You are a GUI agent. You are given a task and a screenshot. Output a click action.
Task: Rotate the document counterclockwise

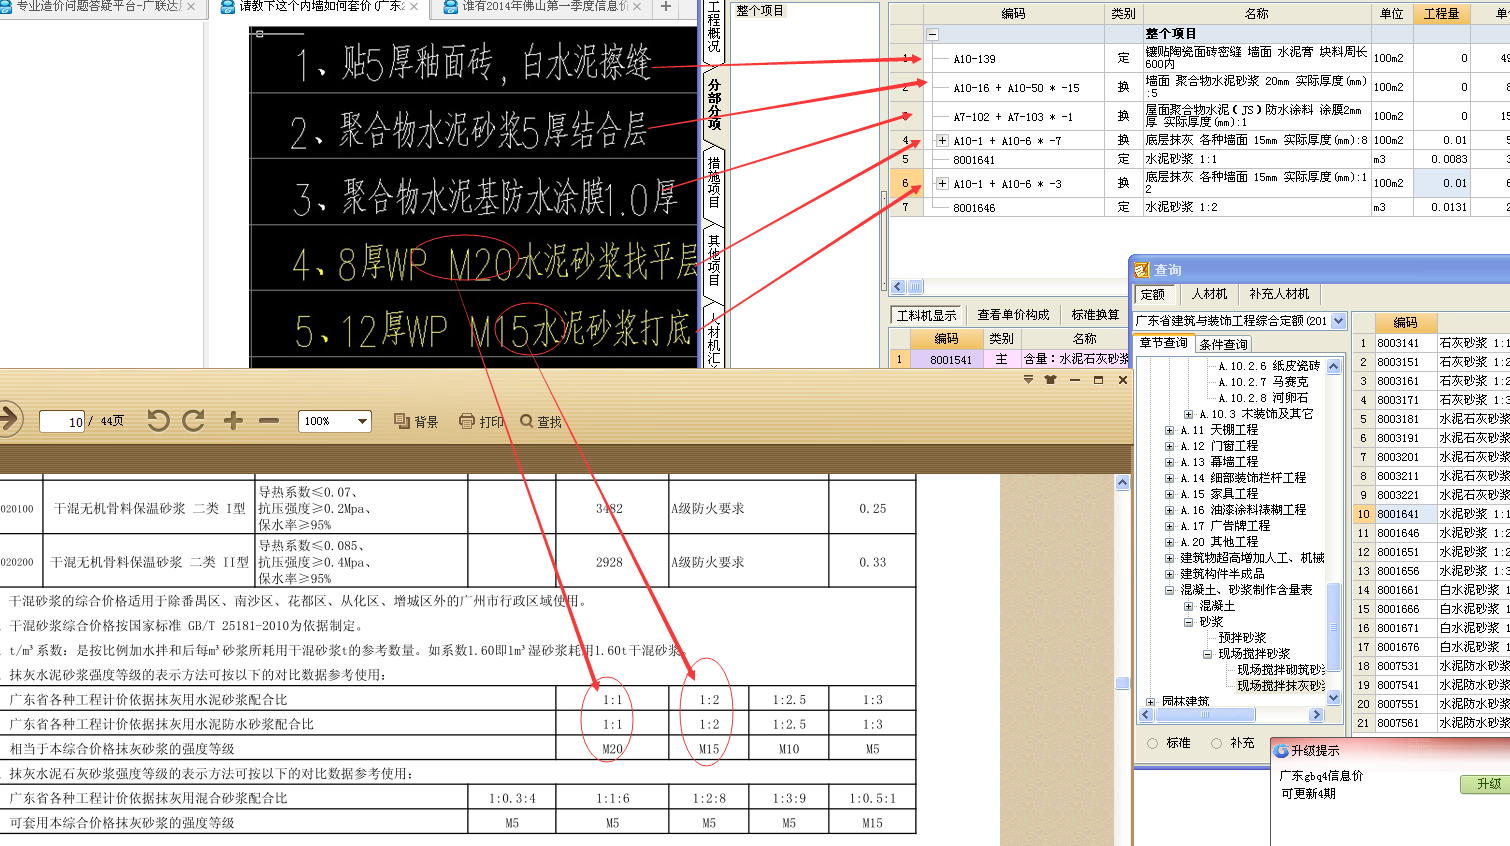coord(157,421)
